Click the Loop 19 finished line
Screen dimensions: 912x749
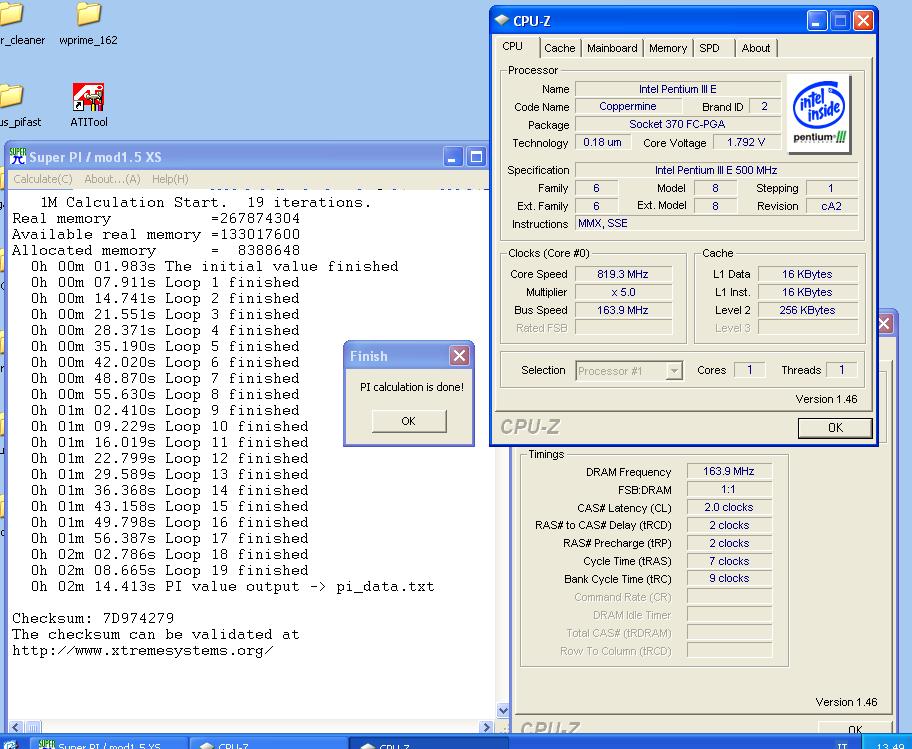[170, 570]
